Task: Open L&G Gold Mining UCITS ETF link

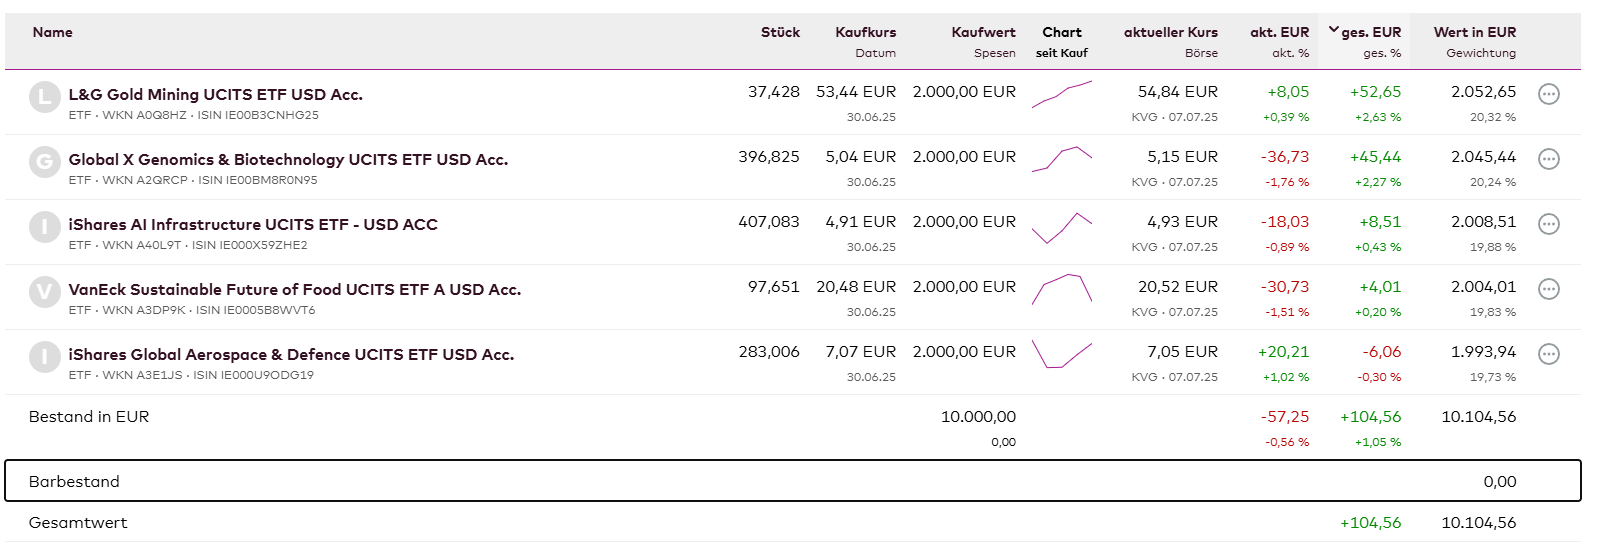Action: coord(215,95)
